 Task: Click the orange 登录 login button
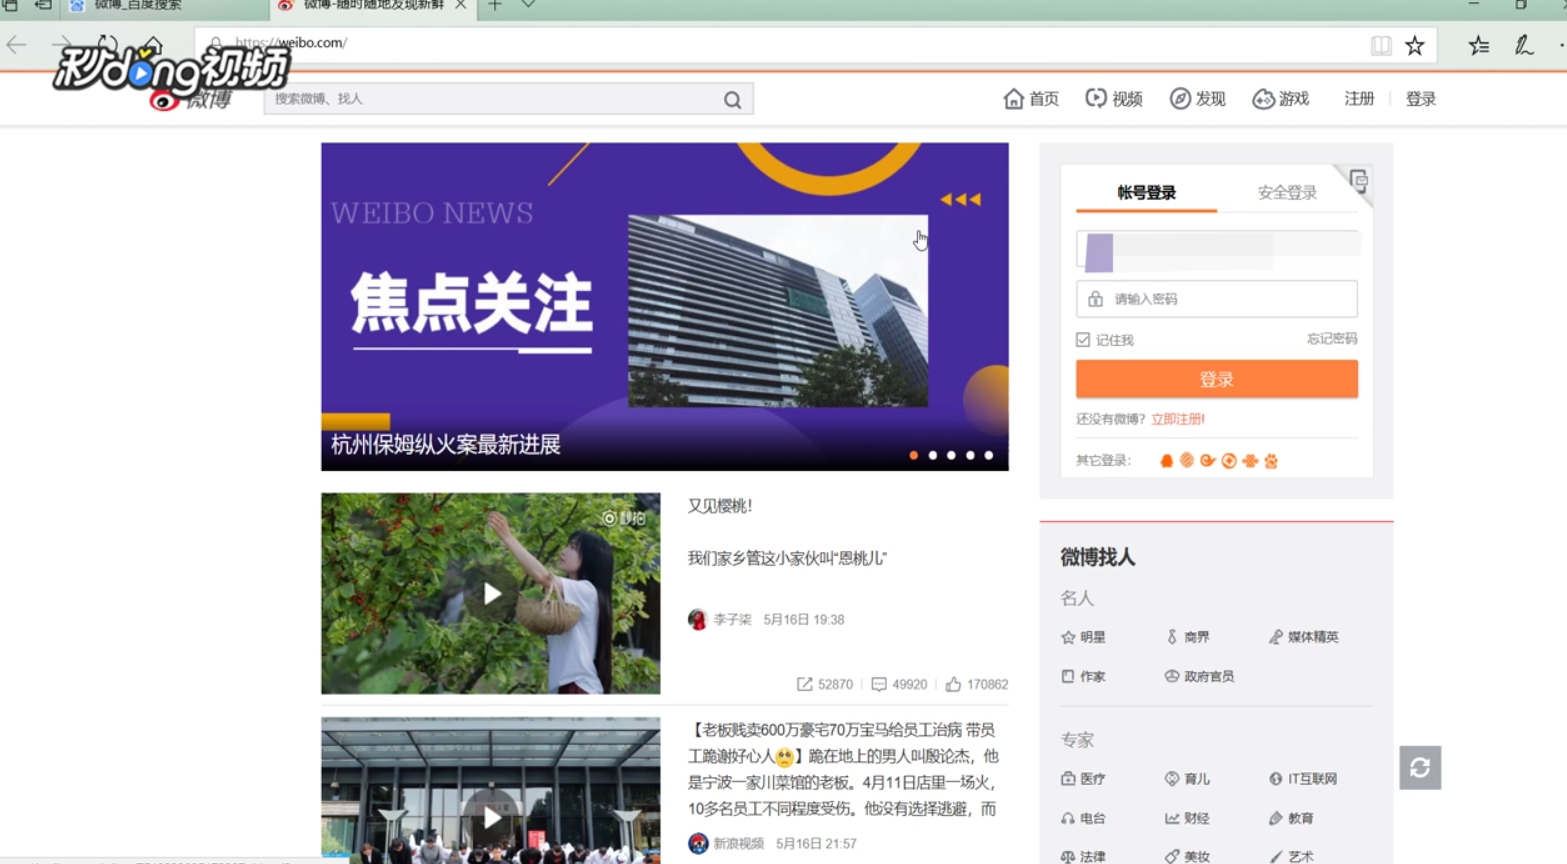tap(1217, 379)
